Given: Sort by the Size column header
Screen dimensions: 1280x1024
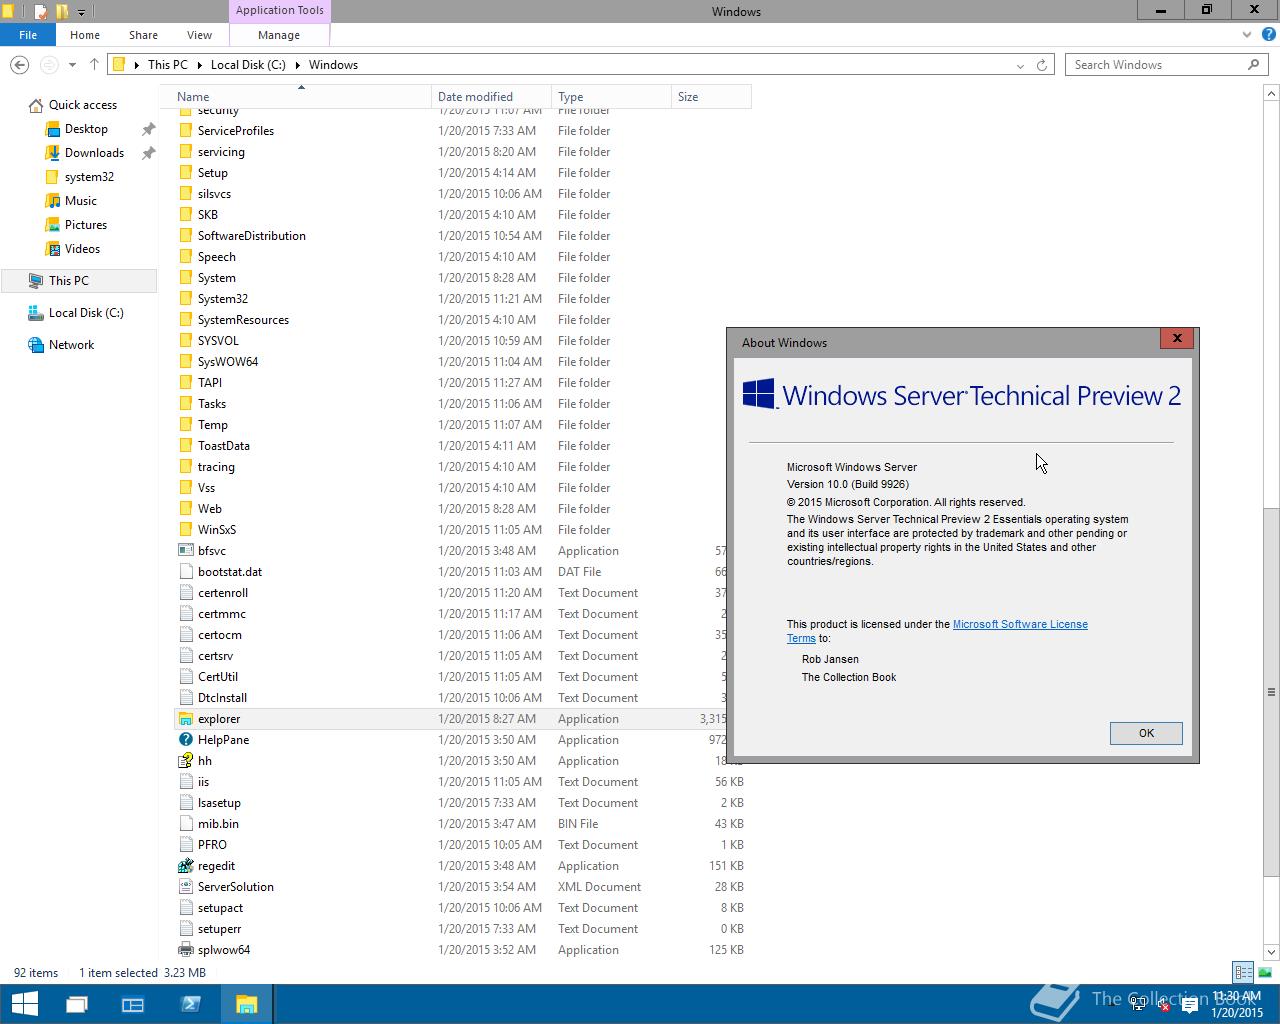Looking at the screenshot, I should click(711, 97).
